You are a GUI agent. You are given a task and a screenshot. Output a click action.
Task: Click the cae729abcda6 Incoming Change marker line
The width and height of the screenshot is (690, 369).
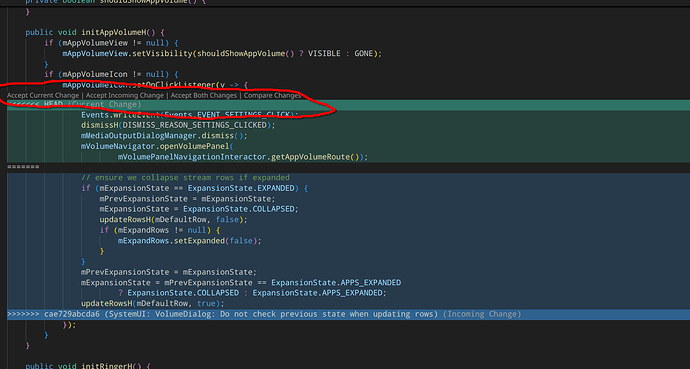tap(349, 314)
